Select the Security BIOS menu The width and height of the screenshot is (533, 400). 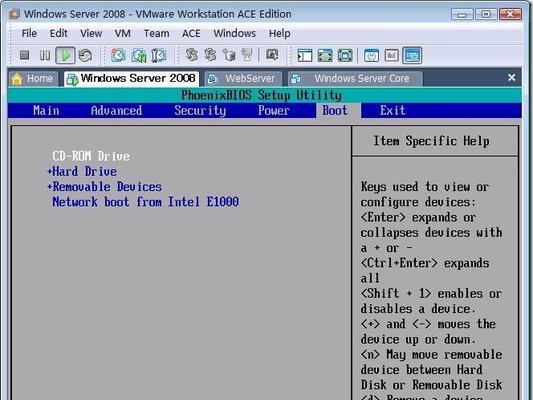[200, 110]
